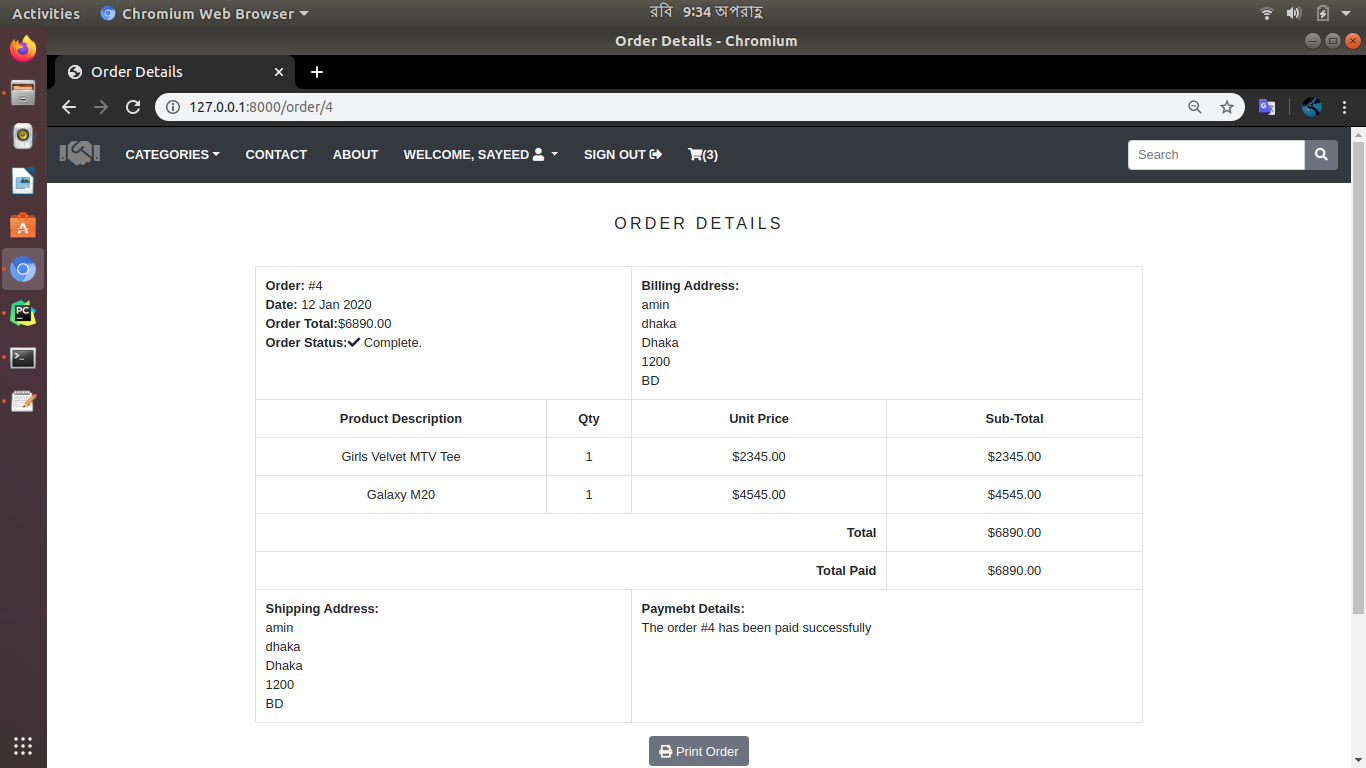
Task: Open Text Editor from the dock
Action: tap(23, 401)
